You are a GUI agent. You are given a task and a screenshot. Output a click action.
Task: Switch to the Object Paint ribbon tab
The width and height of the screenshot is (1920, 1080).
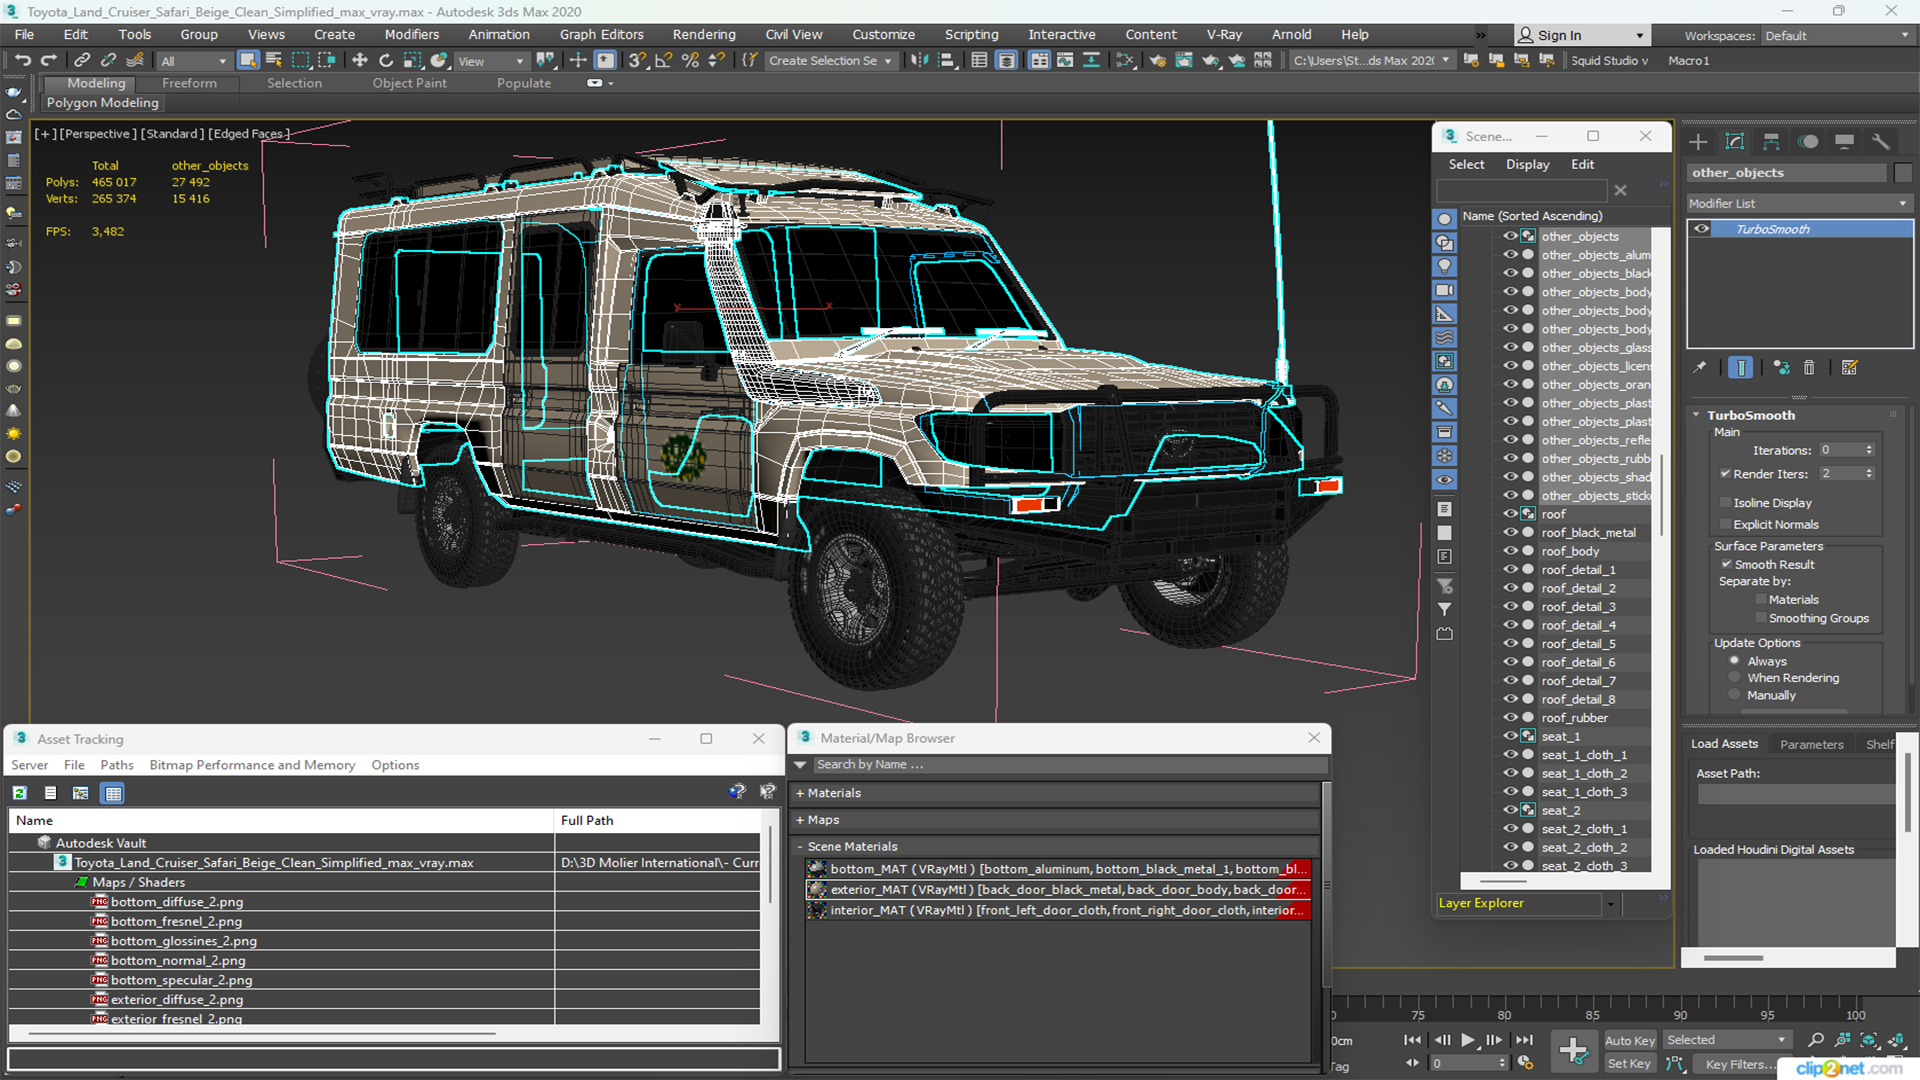[x=409, y=83]
